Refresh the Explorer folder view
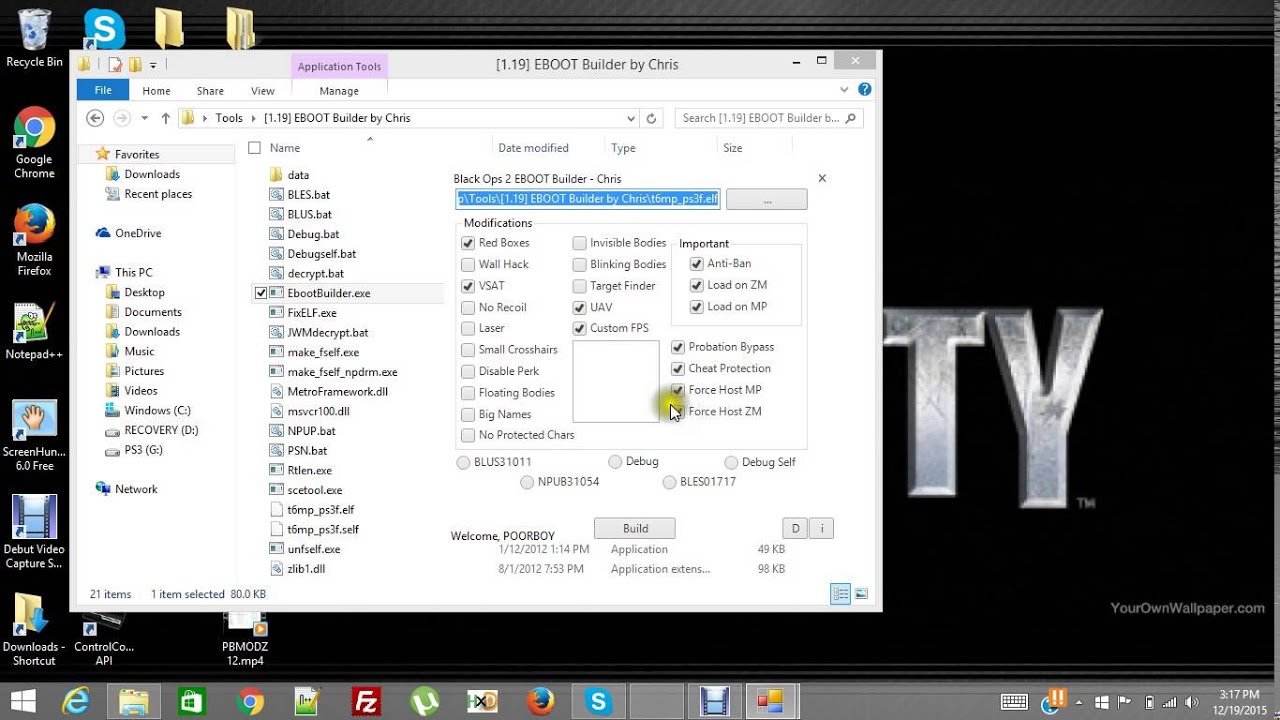The image size is (1280, 720). [x=651, y=118]
